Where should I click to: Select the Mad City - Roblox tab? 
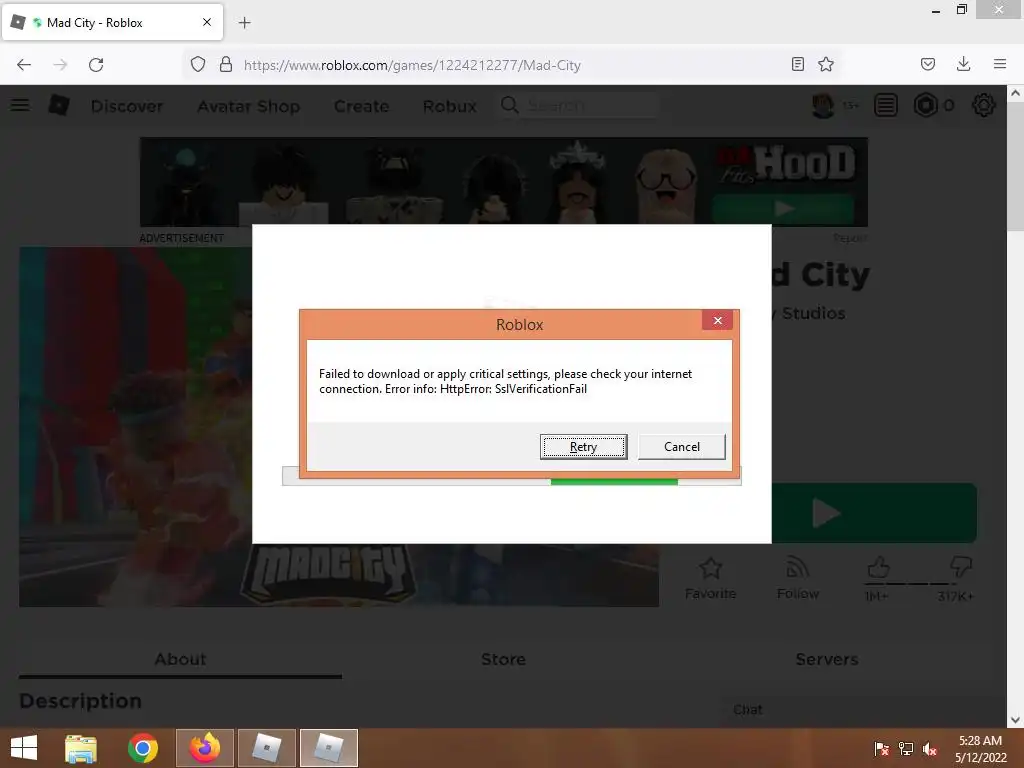112,22
